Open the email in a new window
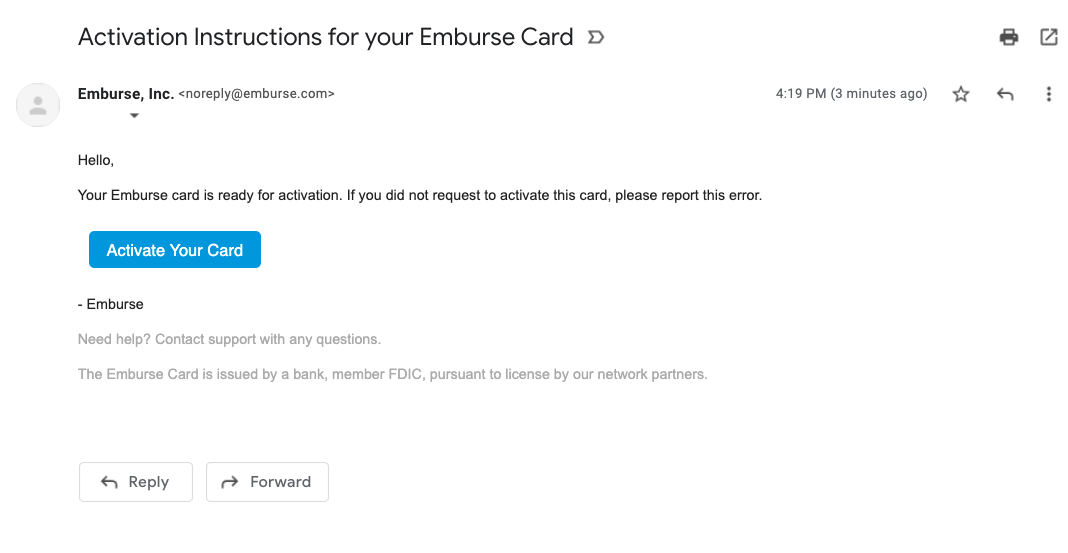Image resolution: width=1068 pixels, height=553 pixels. pyautogui.click(x=1049, y=38)
